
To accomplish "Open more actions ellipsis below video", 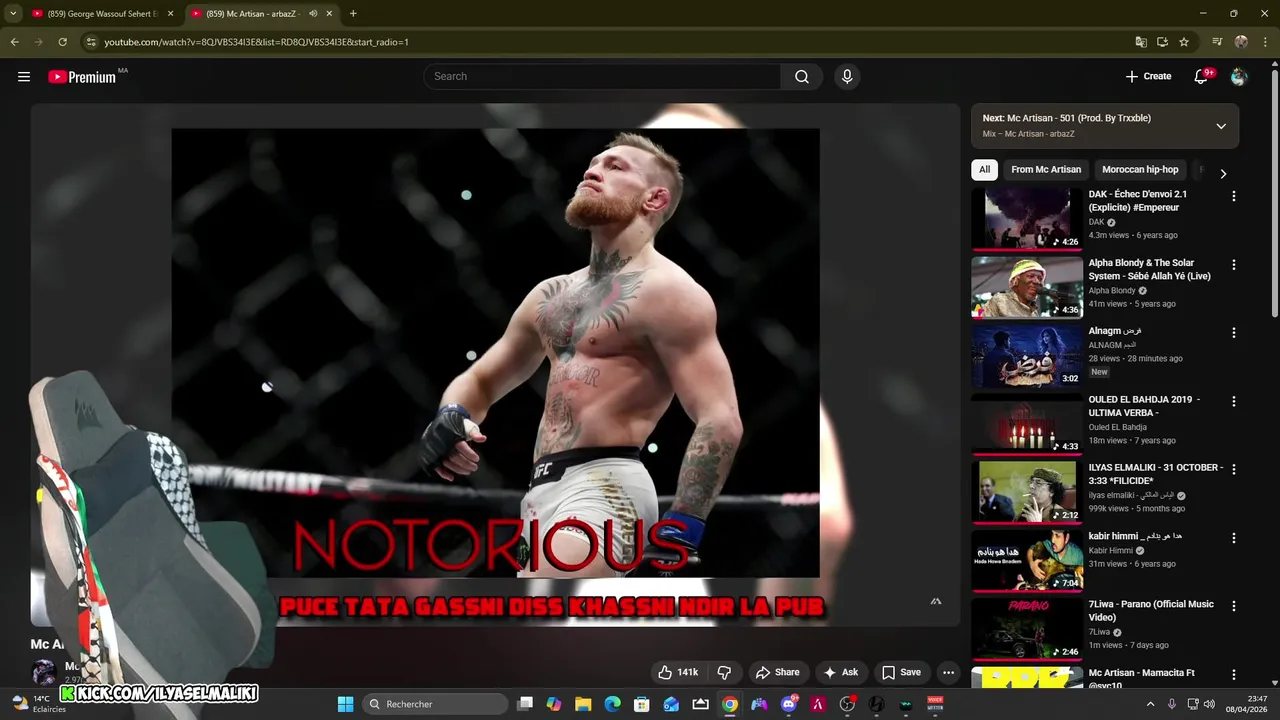I will coord(948,672).
